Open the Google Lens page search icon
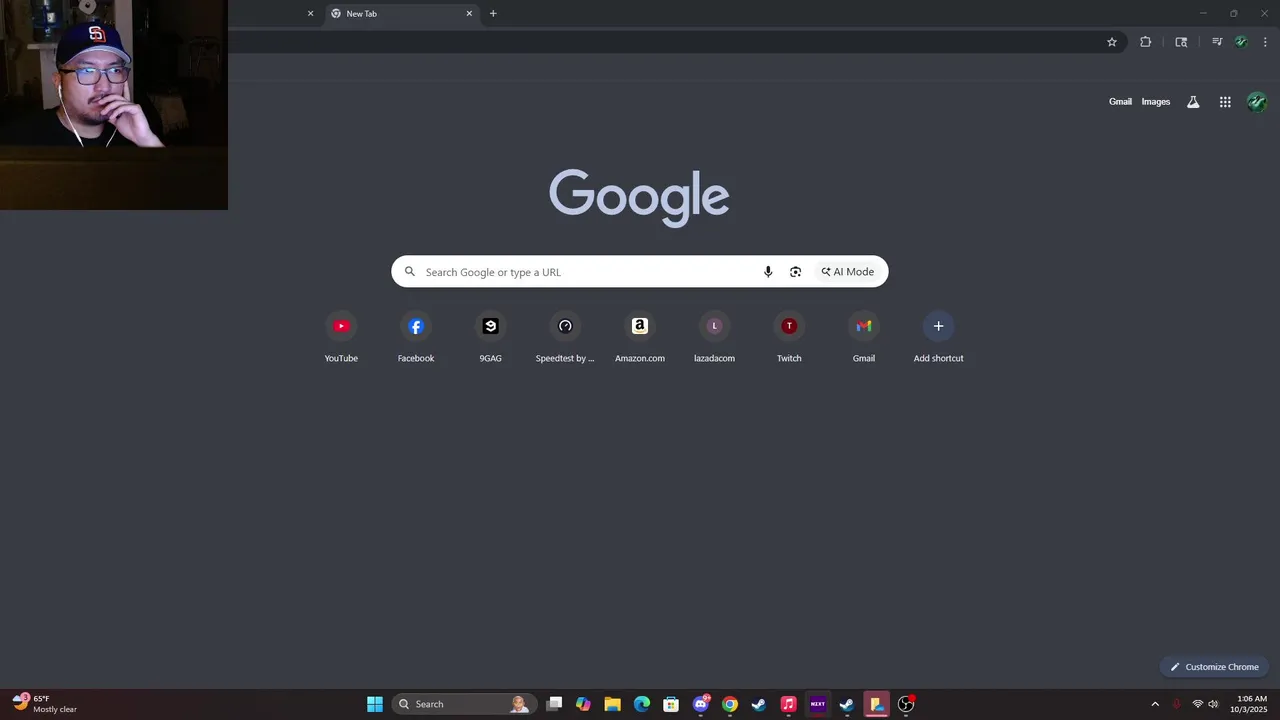The height and width of the screenshot is (720, 1280). click(x=1181, y=42)
